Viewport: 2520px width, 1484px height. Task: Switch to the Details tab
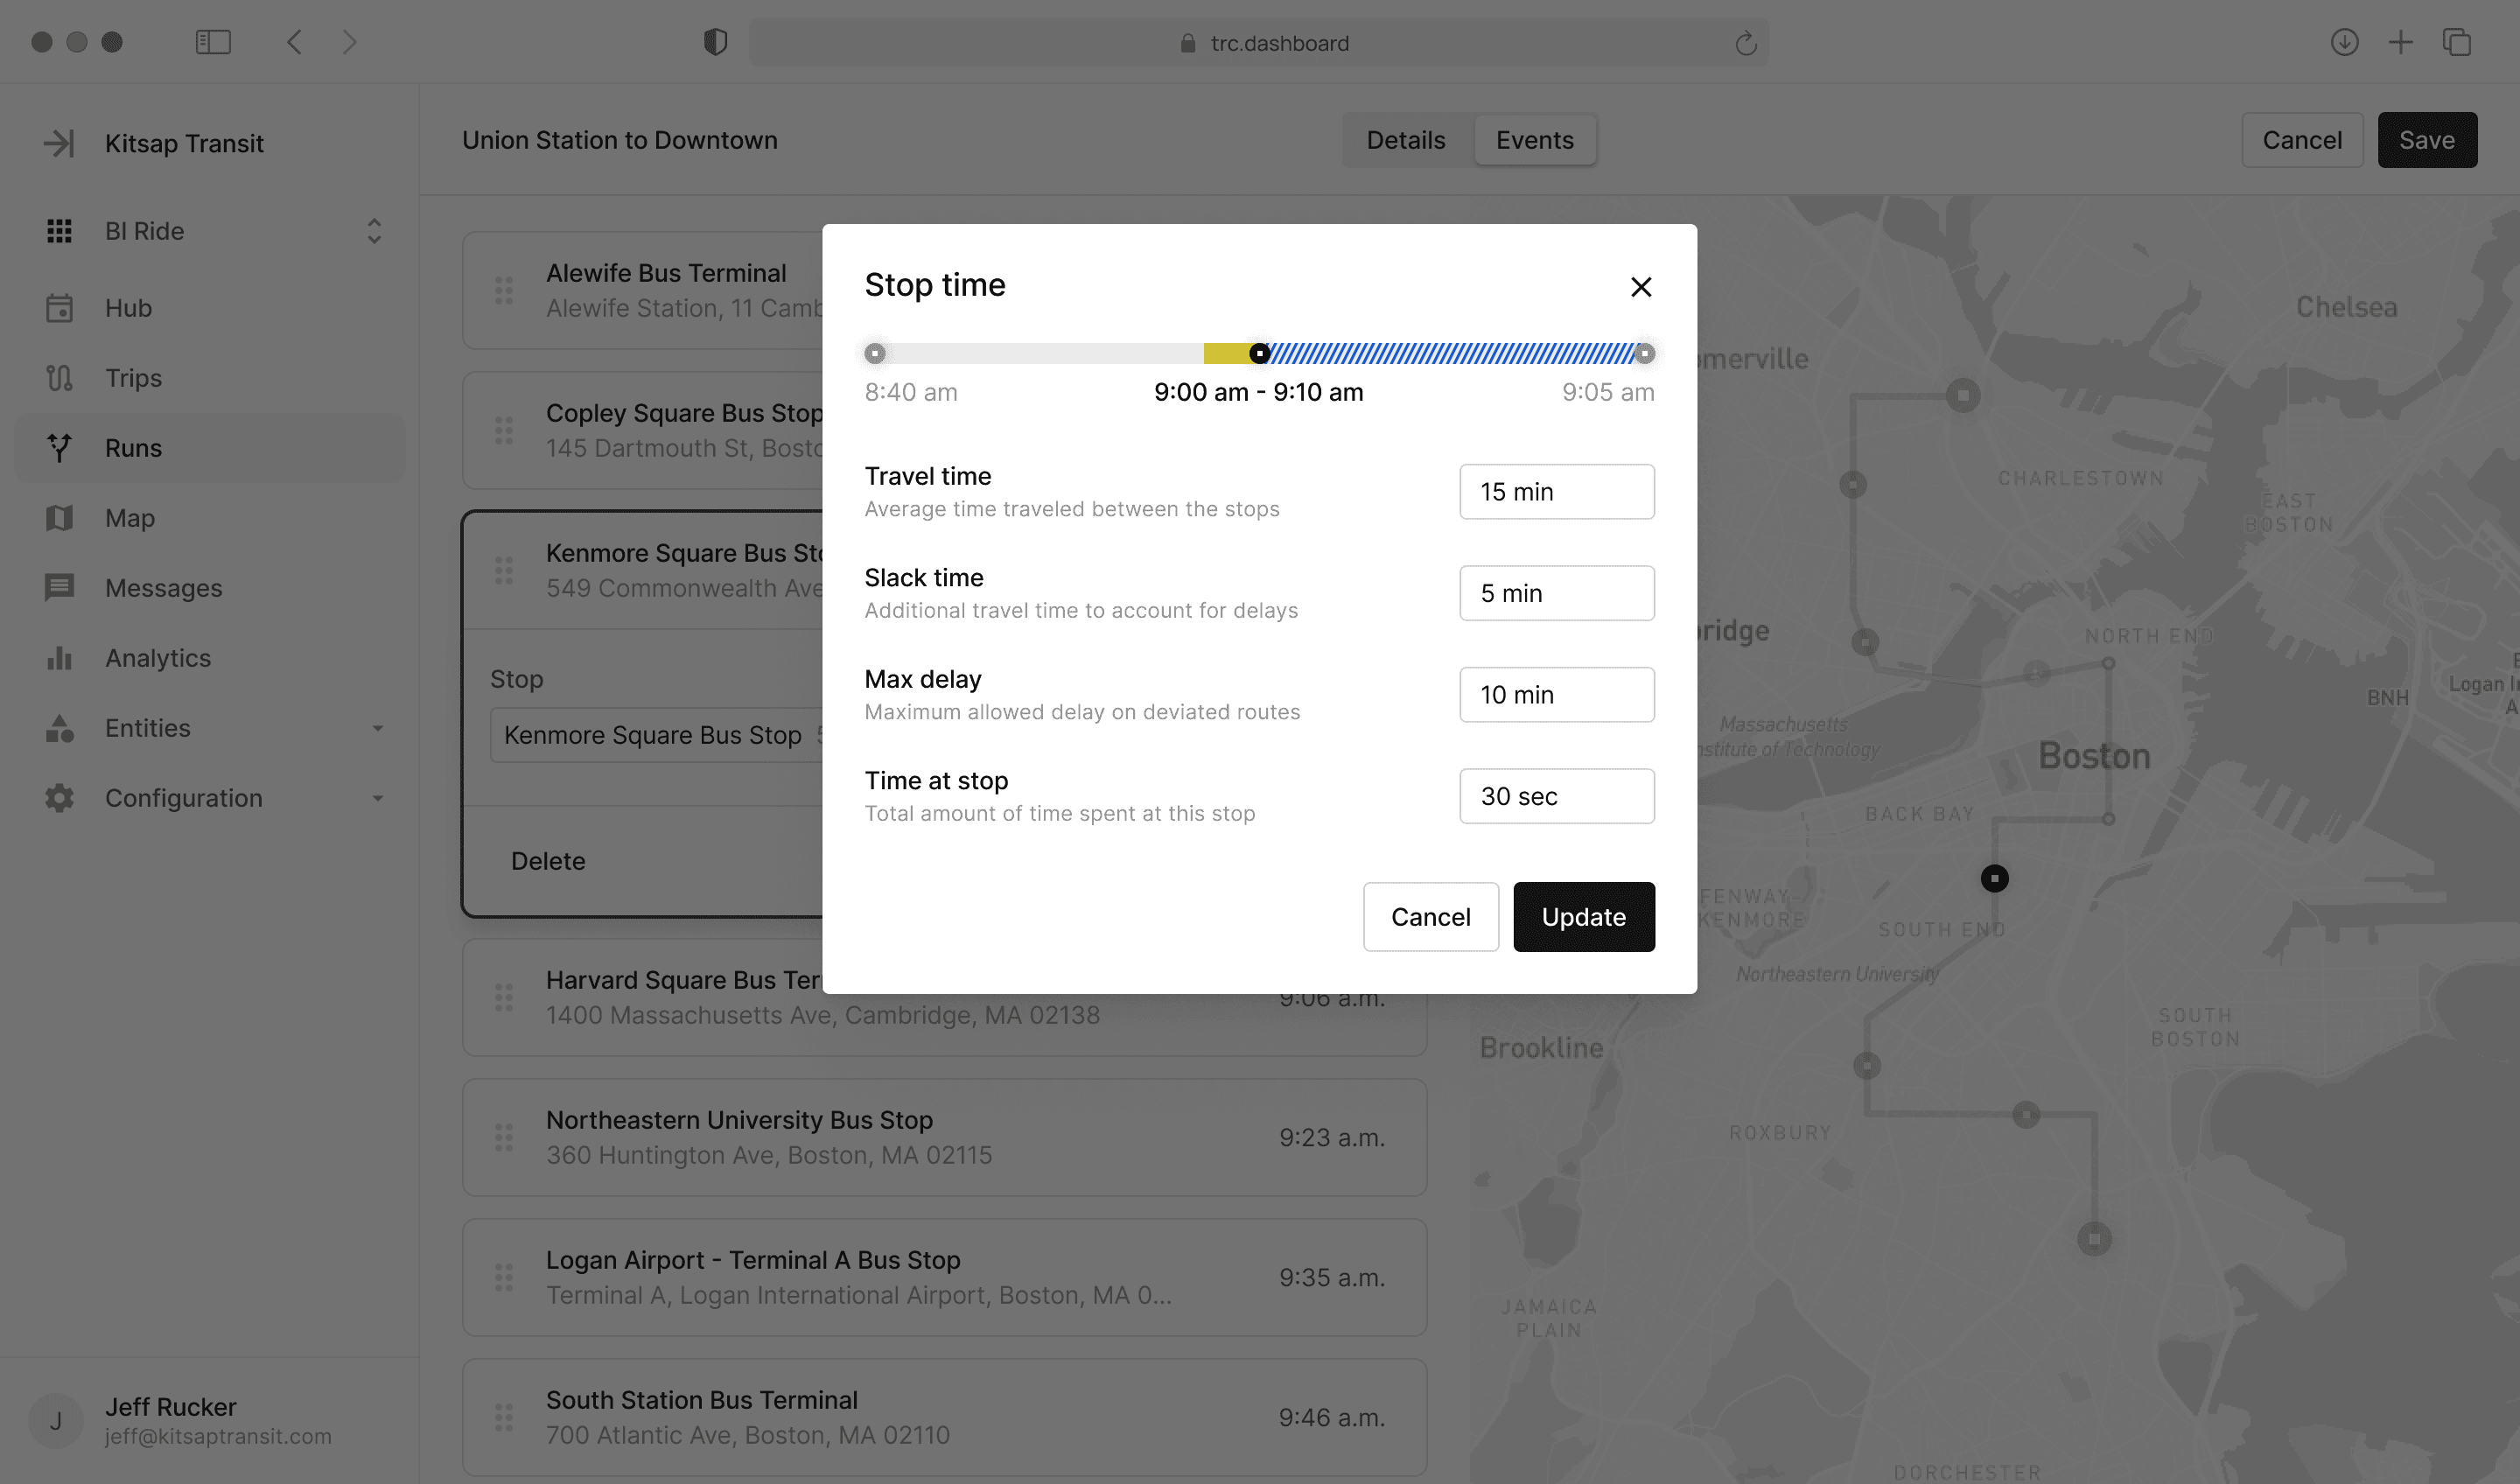click(1405, 140)
